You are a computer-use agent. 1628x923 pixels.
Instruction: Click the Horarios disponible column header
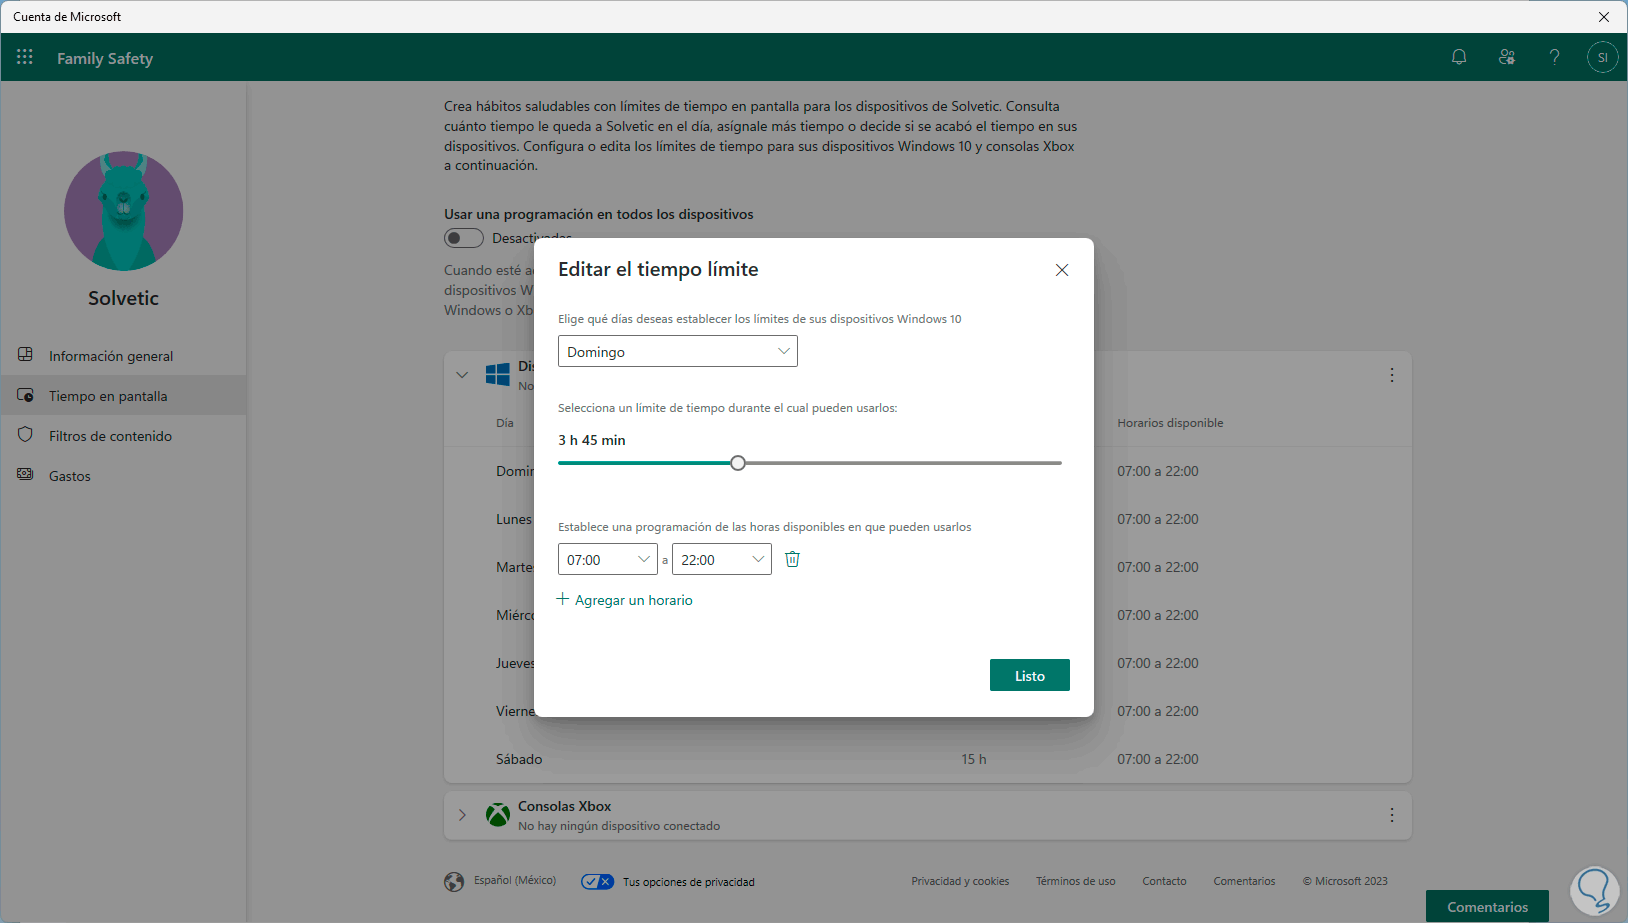[1170, 423]
